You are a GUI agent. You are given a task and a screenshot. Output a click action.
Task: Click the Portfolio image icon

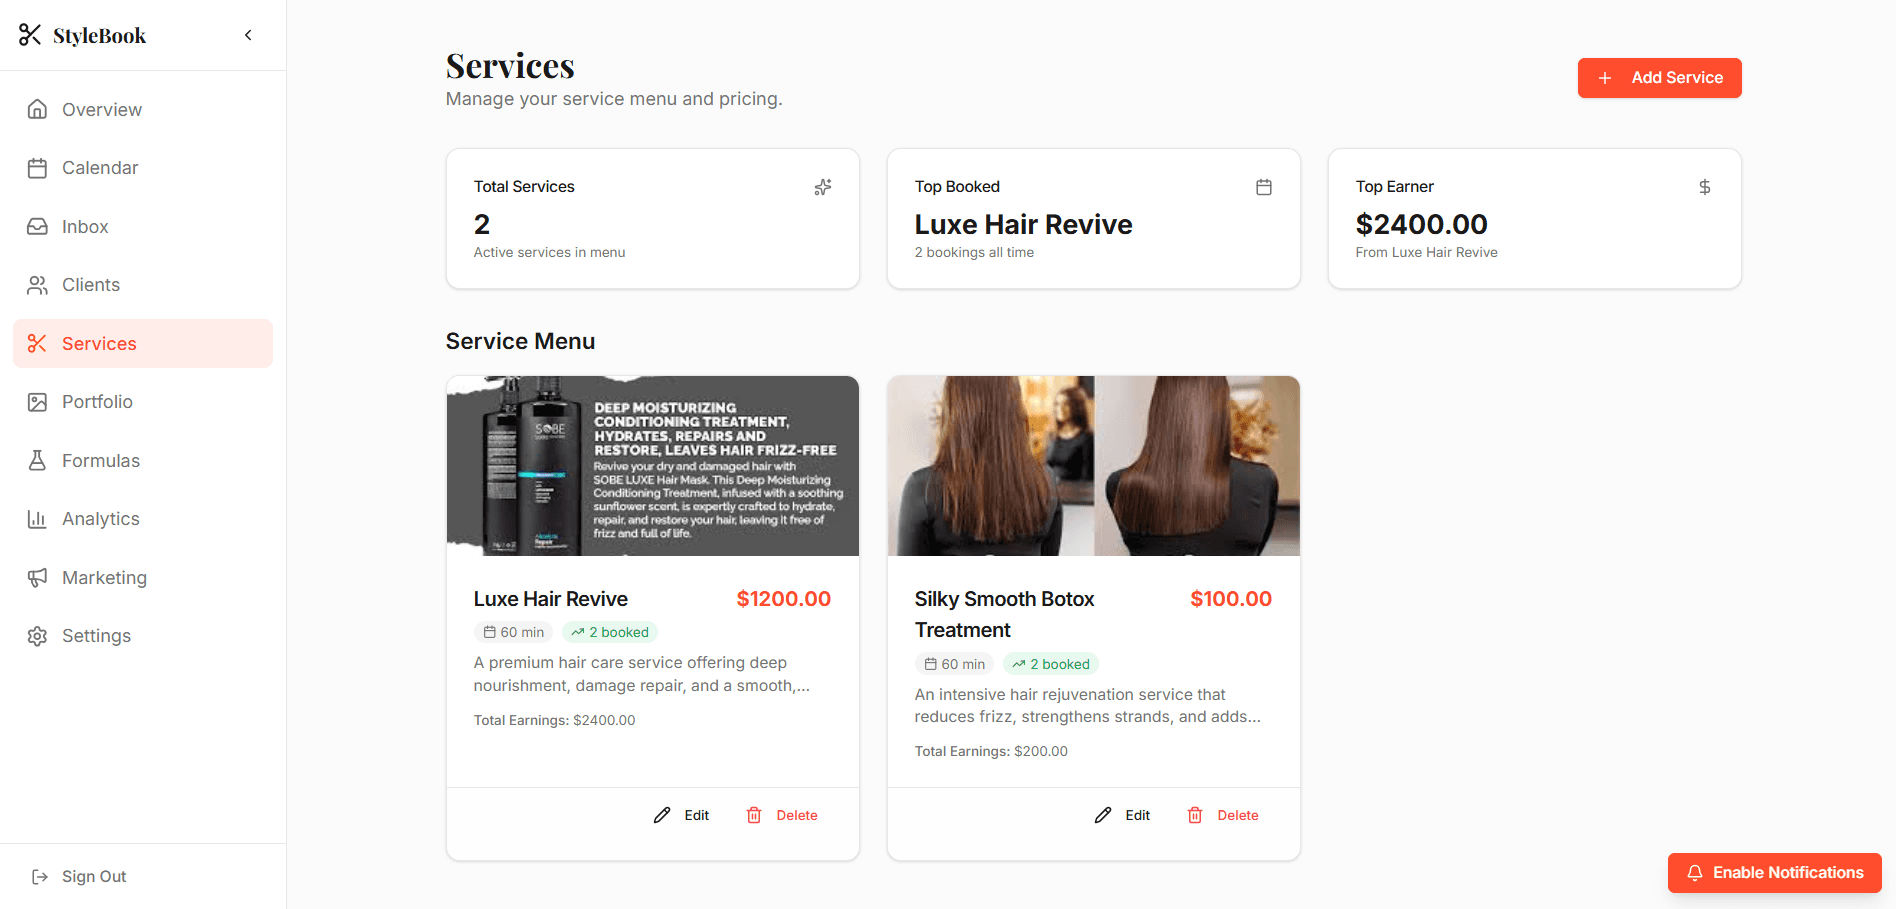[37, 402]
